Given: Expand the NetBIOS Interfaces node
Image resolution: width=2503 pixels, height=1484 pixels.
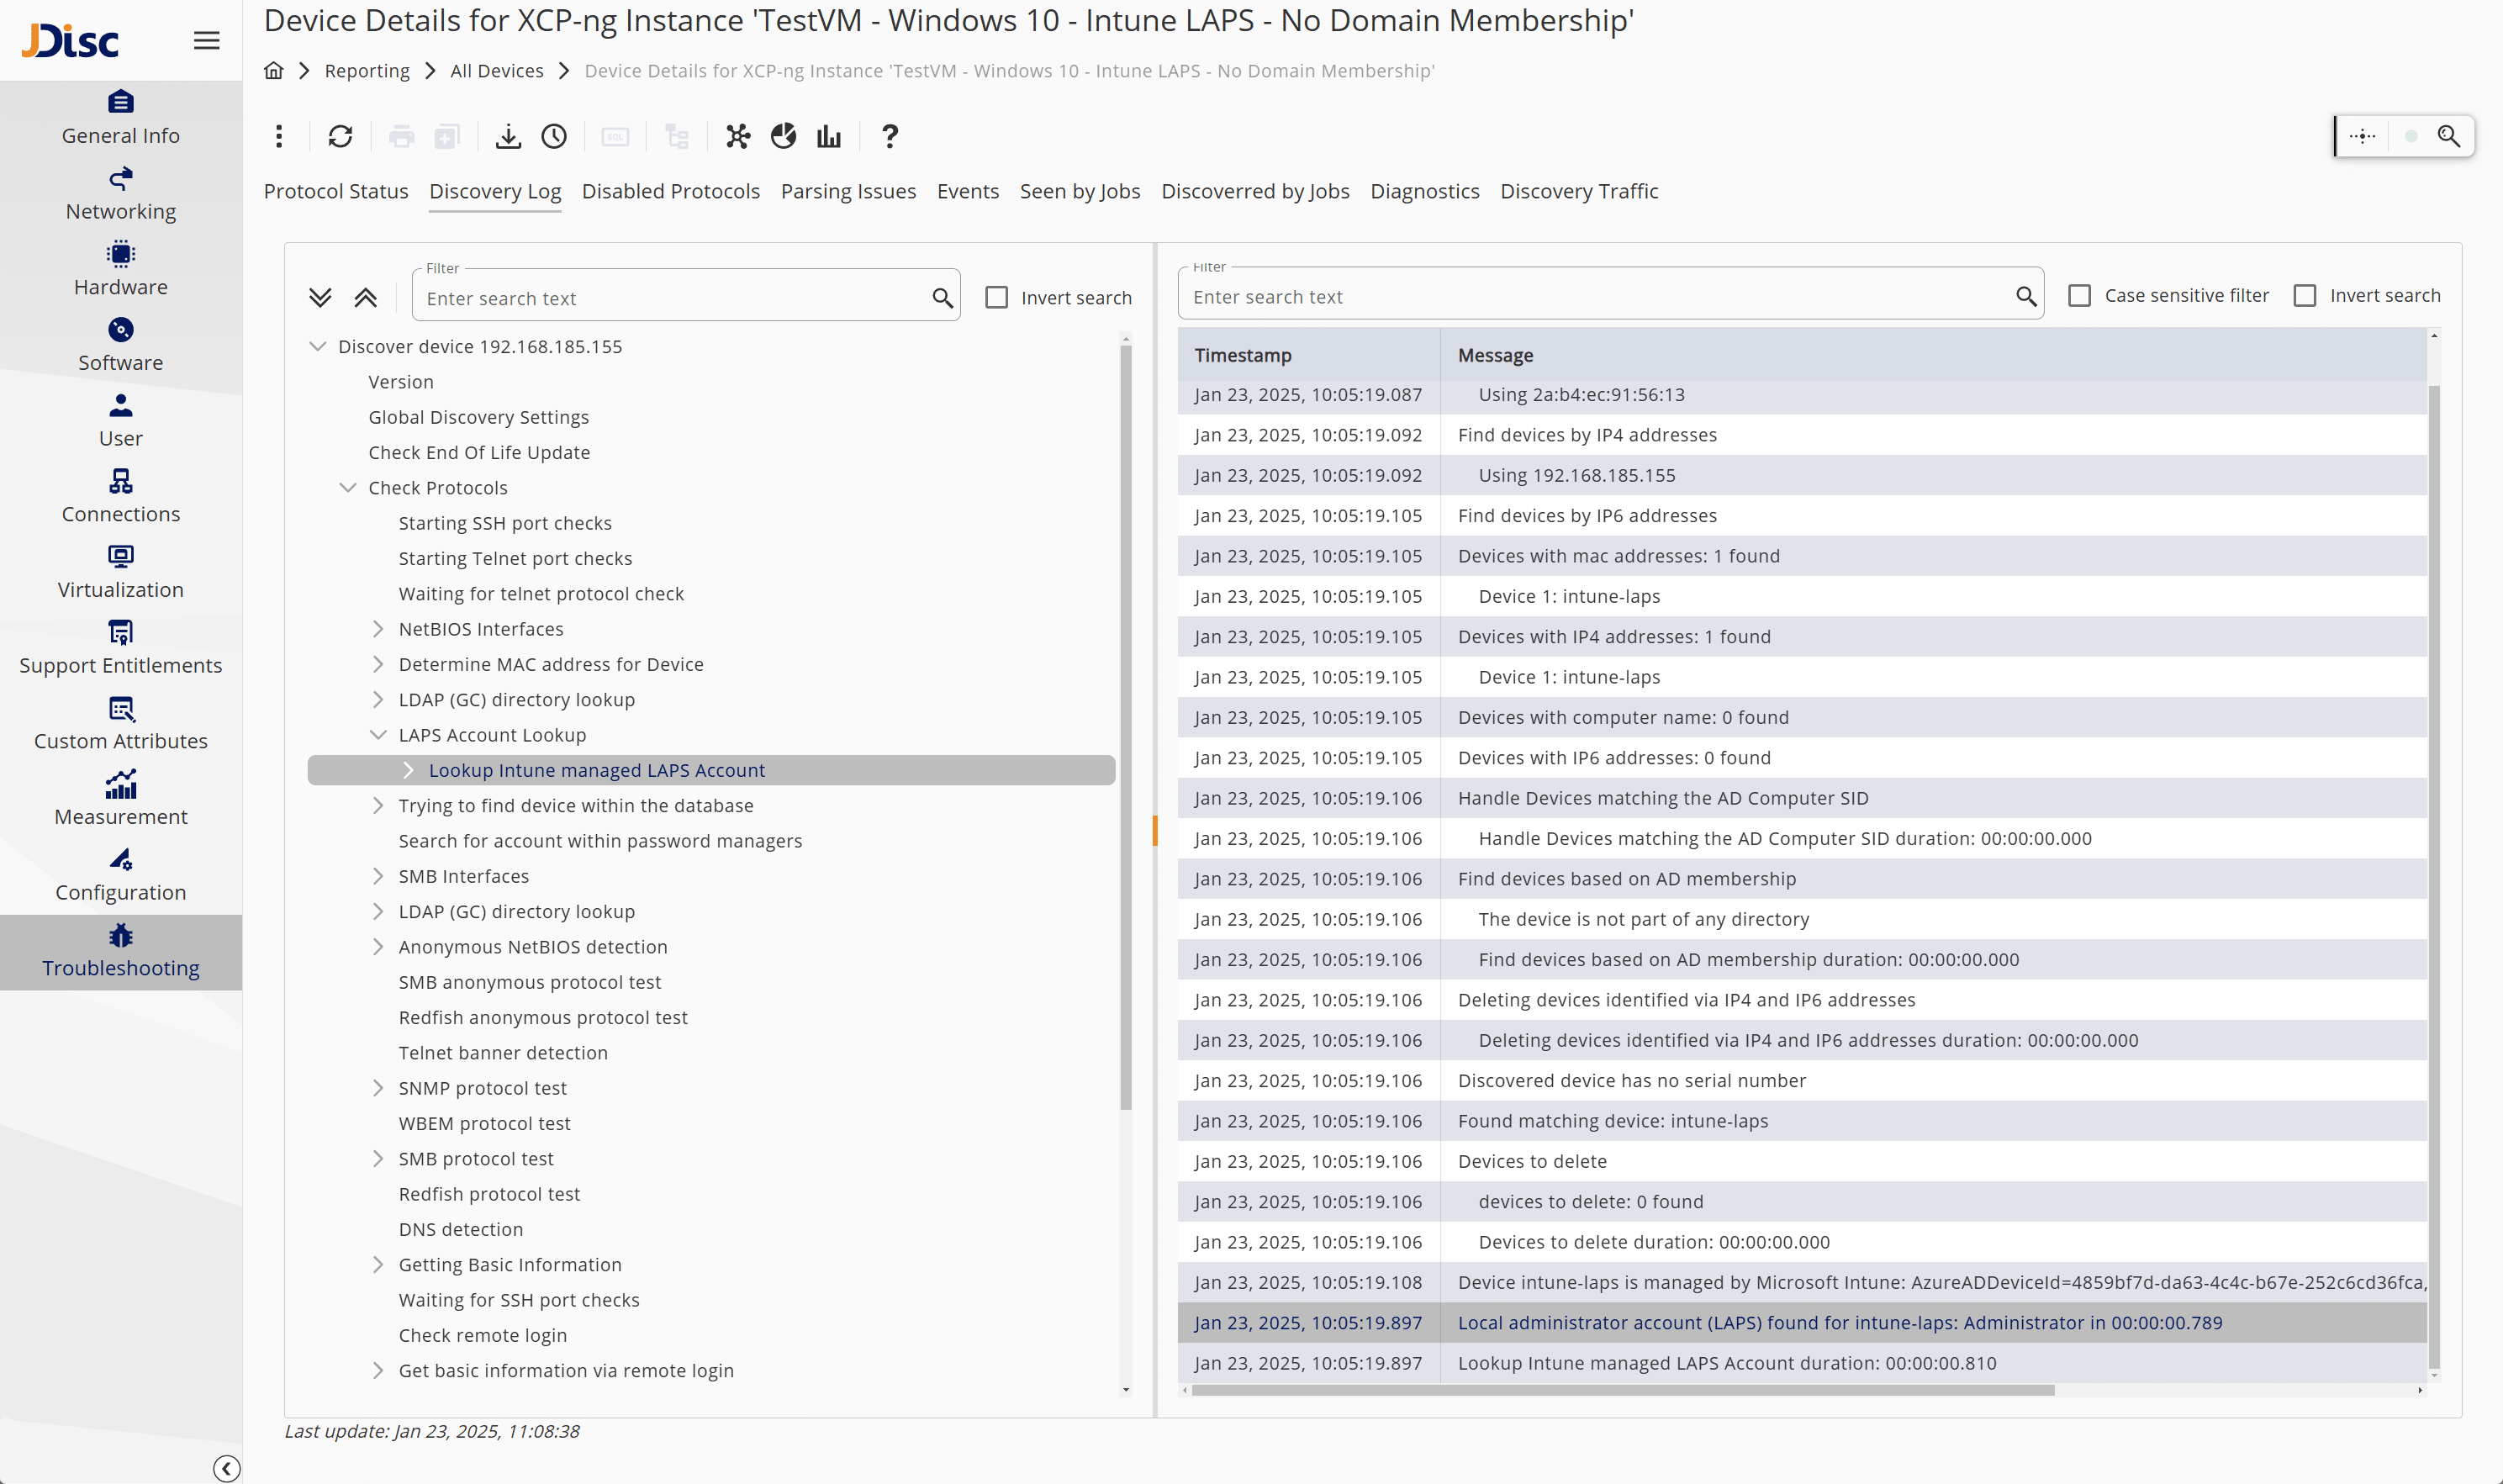Looking at the screenshot, I should (x=377, y=628).
